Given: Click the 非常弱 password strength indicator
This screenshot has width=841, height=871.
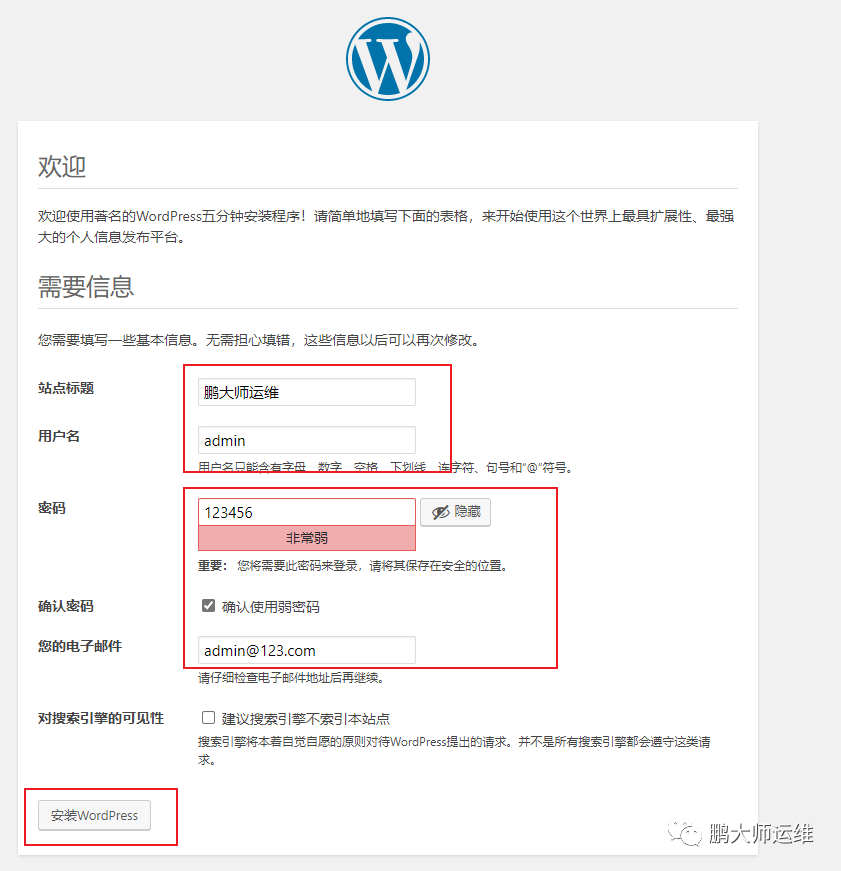Looking at the screenshot, I should click(307, 538).
